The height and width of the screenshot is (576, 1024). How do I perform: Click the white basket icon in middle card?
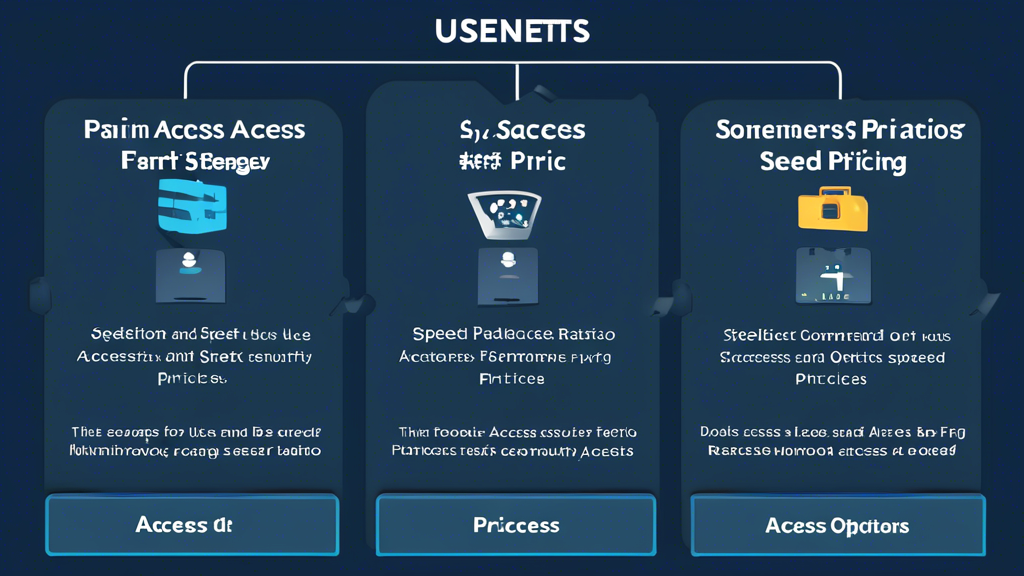506,212
